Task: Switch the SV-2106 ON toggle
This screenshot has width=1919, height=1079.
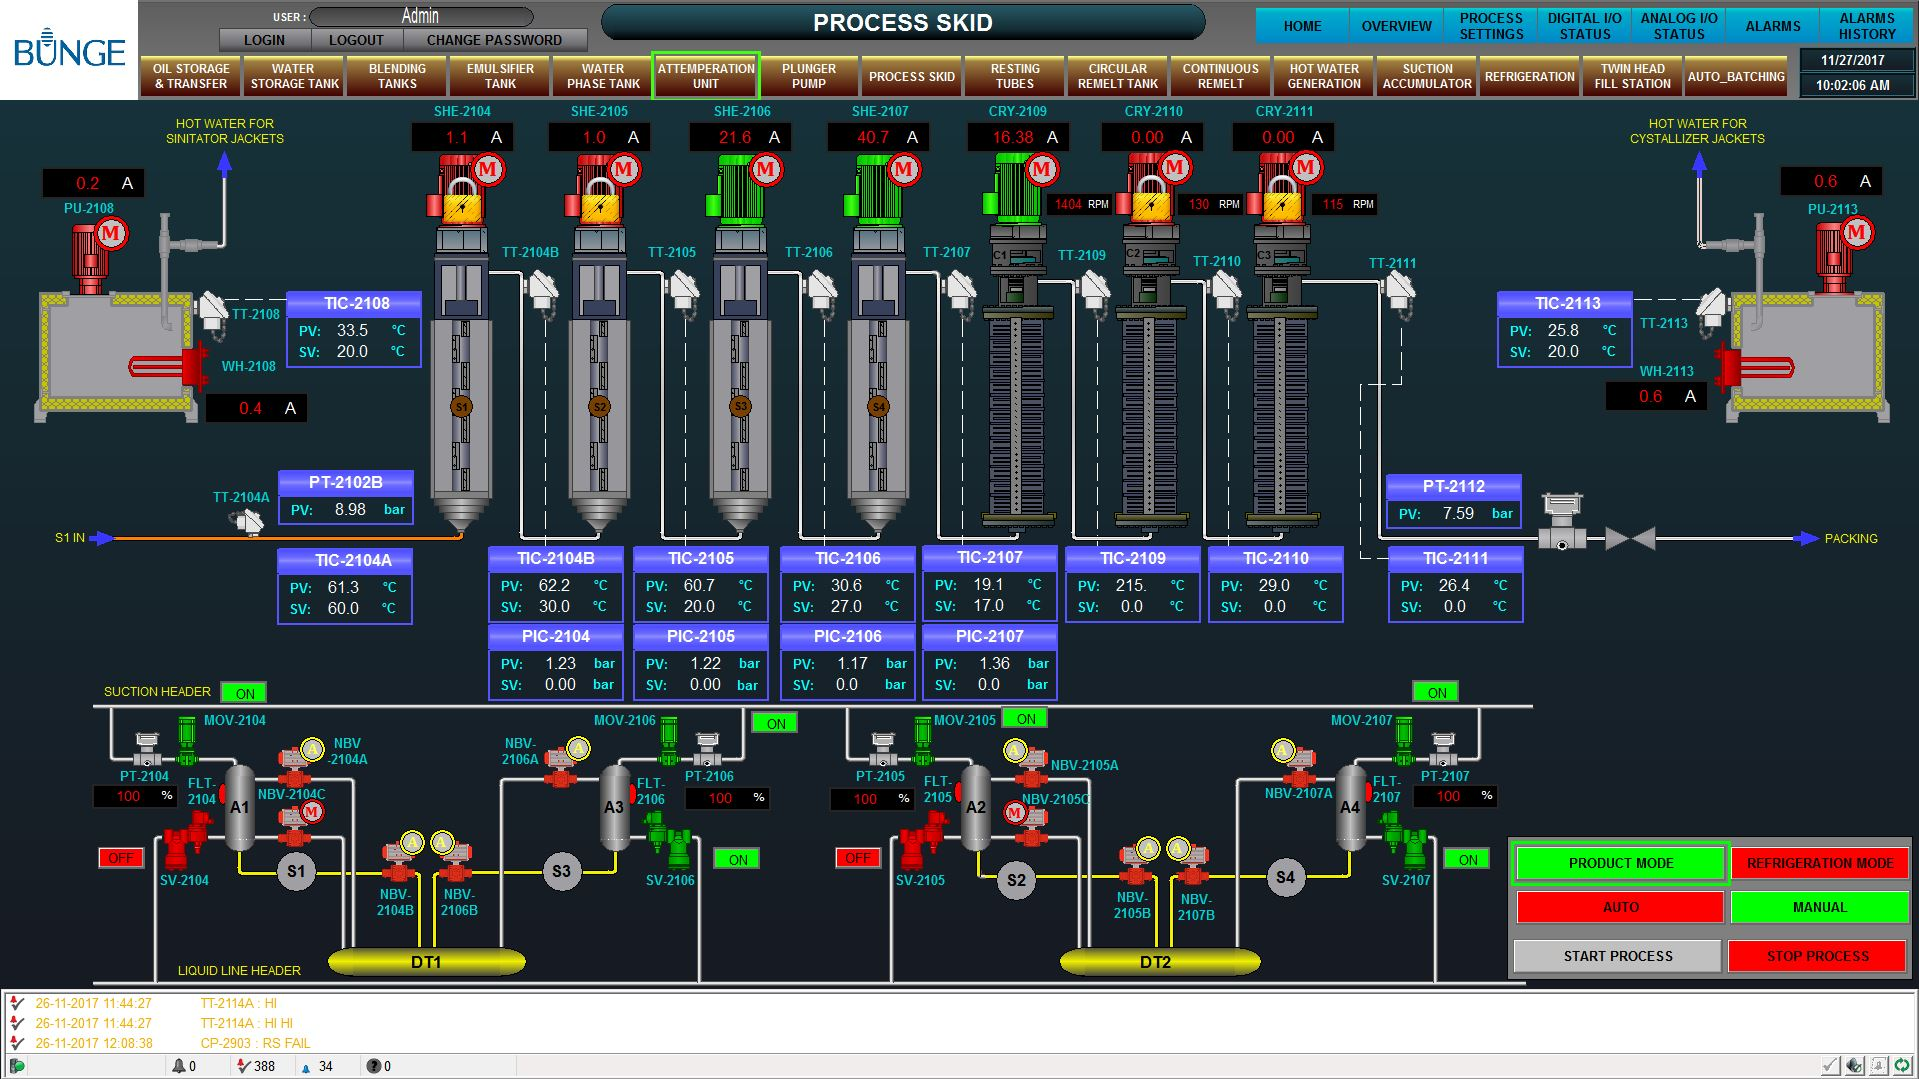Action: 737,859
